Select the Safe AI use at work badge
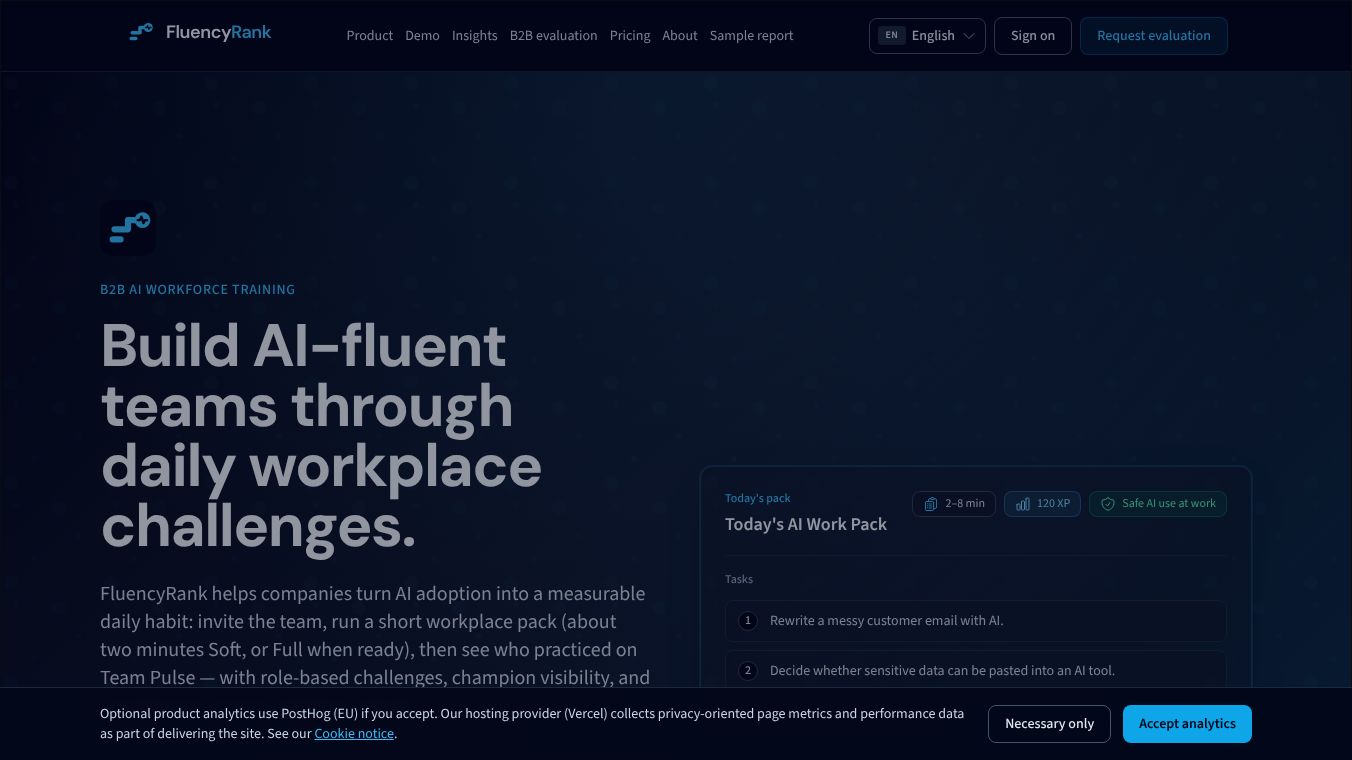 coord(1158,504)
